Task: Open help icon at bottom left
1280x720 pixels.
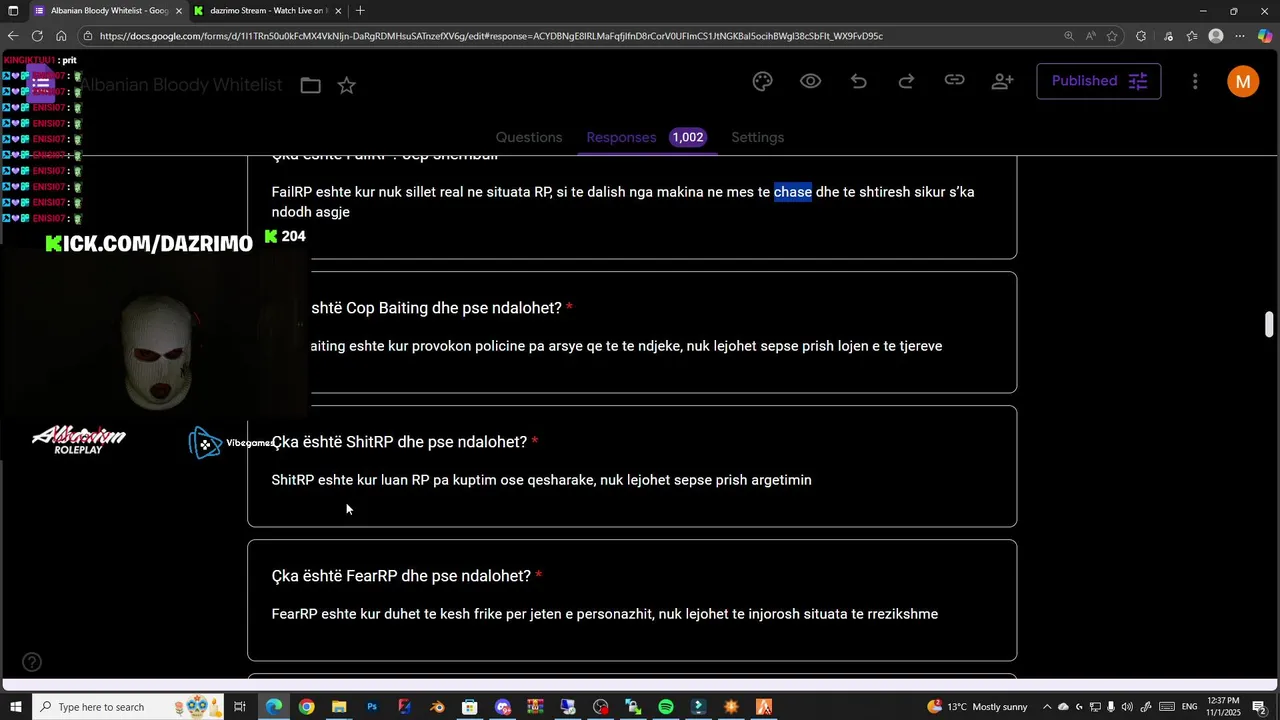Action: (x=32, y=662)
